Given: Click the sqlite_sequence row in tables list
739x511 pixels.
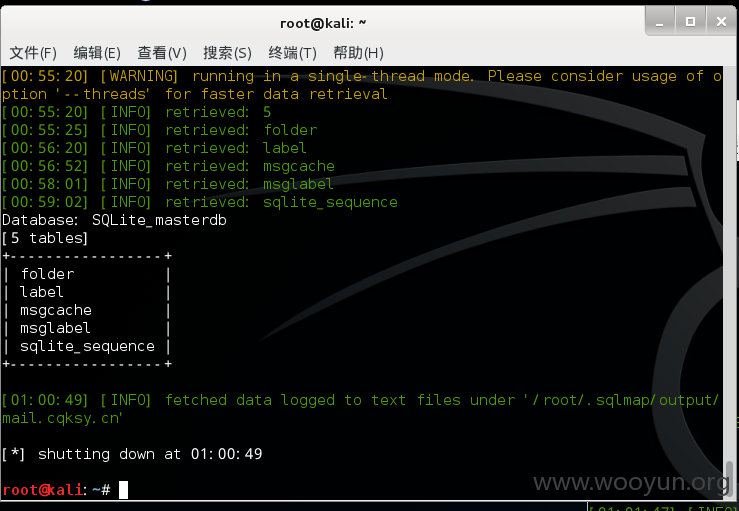Looking at the screenshot, I should point(87,346).
